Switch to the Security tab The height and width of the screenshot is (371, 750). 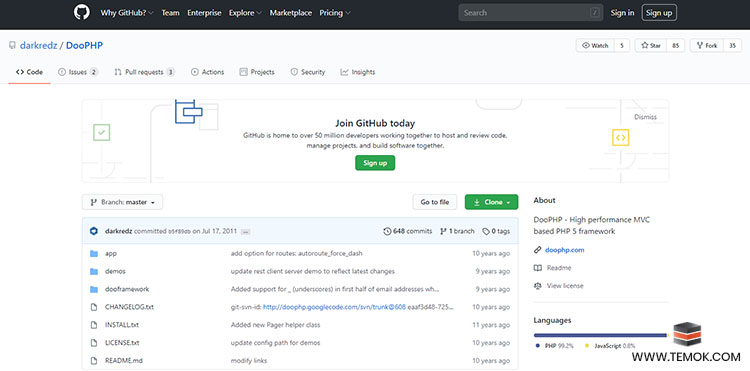click(308, 72)
